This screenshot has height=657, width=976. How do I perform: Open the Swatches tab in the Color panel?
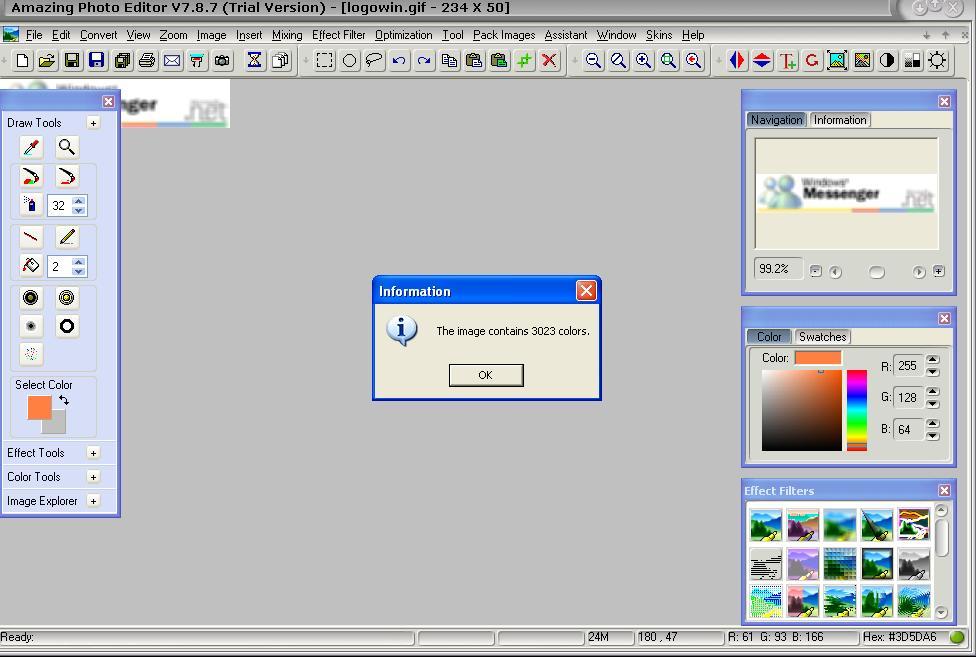[822, 337]
